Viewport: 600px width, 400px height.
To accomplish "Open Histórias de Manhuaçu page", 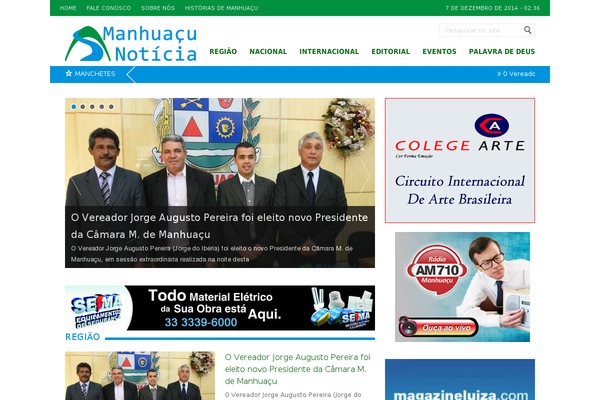I will coord(221,8).
